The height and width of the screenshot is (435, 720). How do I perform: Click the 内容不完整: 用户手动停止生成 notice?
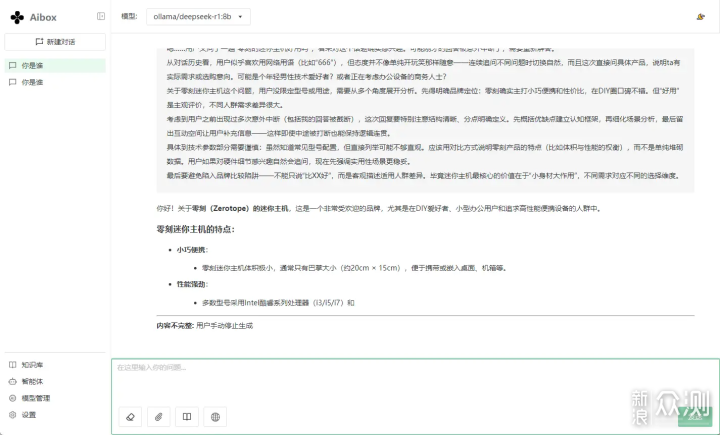[205, 326]
